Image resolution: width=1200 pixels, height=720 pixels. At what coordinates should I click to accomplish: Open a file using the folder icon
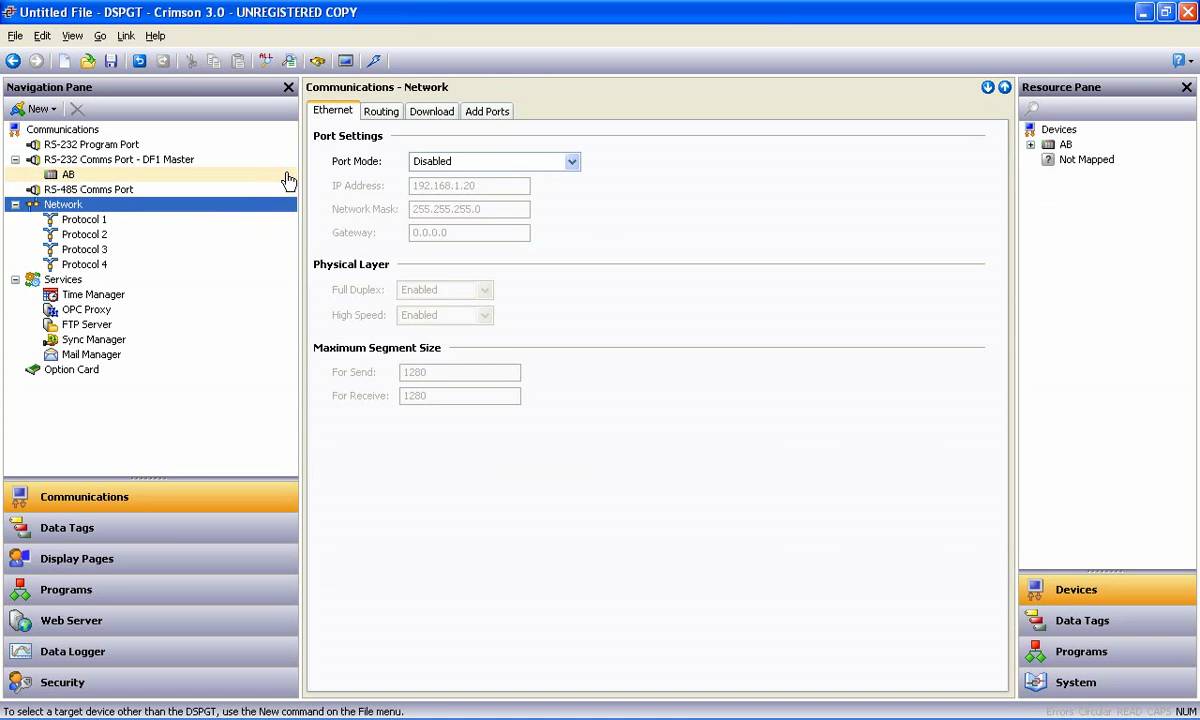pyautogui.click(x=88, y=61)
